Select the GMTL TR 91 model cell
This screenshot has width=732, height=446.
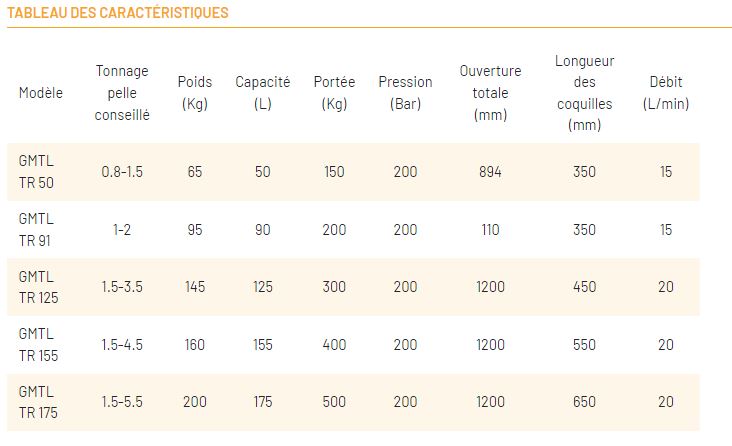(37, 229)
